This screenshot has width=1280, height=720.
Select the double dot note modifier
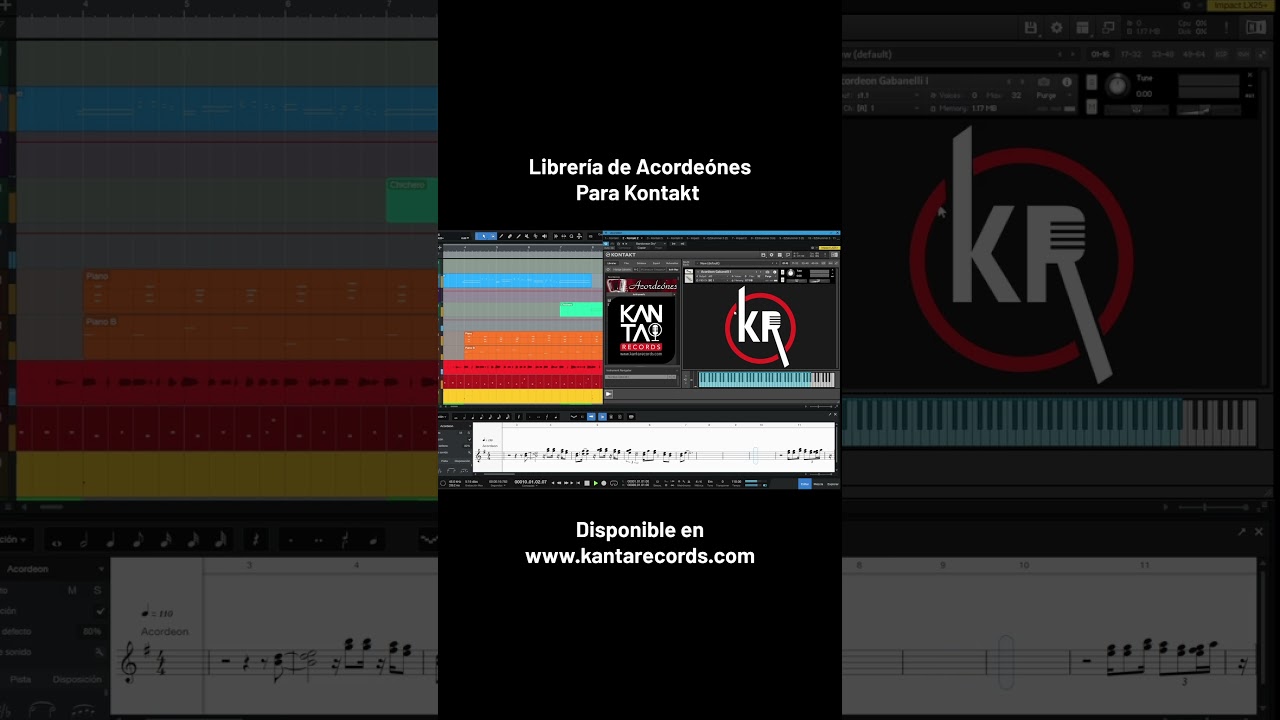click(x=318, y=540)
